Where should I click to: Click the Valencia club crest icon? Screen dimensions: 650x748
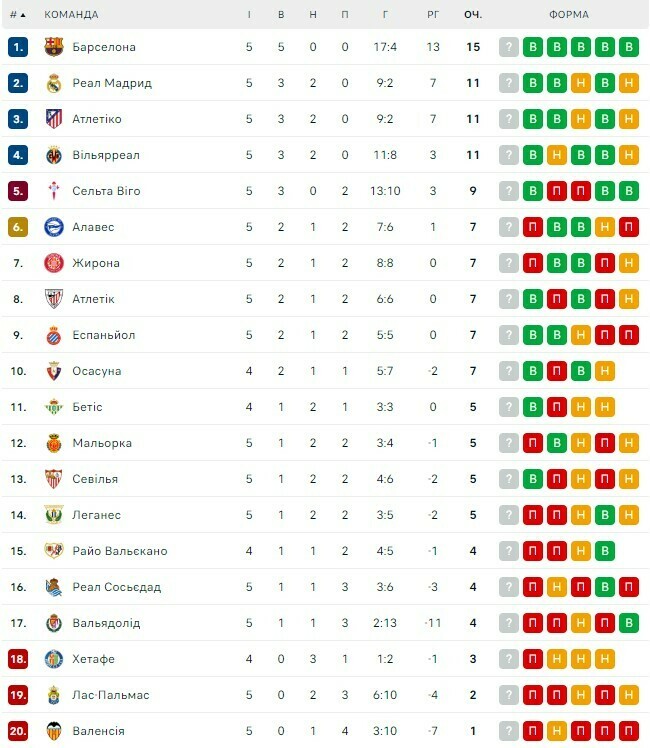[x=54, y=731]
